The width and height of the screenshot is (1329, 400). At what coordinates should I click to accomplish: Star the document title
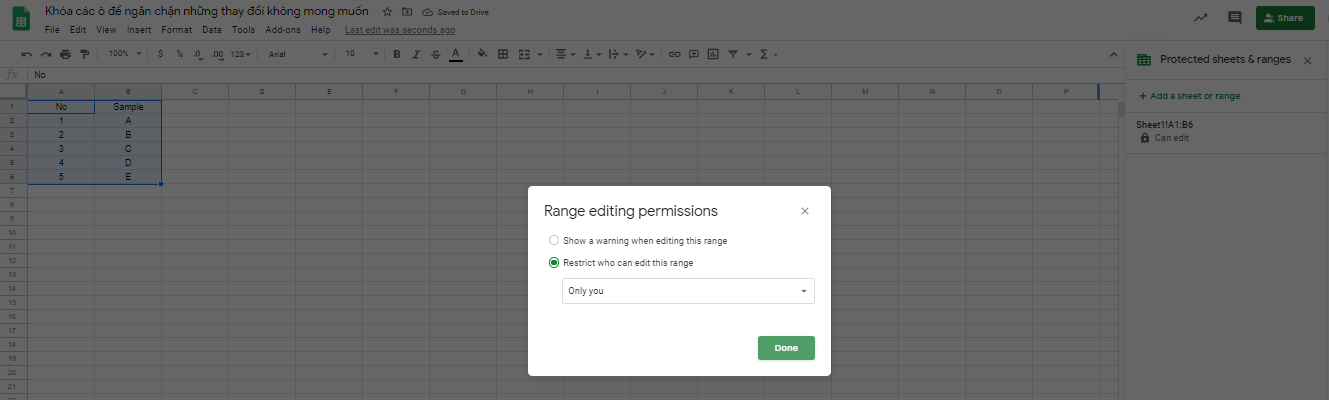387,11
